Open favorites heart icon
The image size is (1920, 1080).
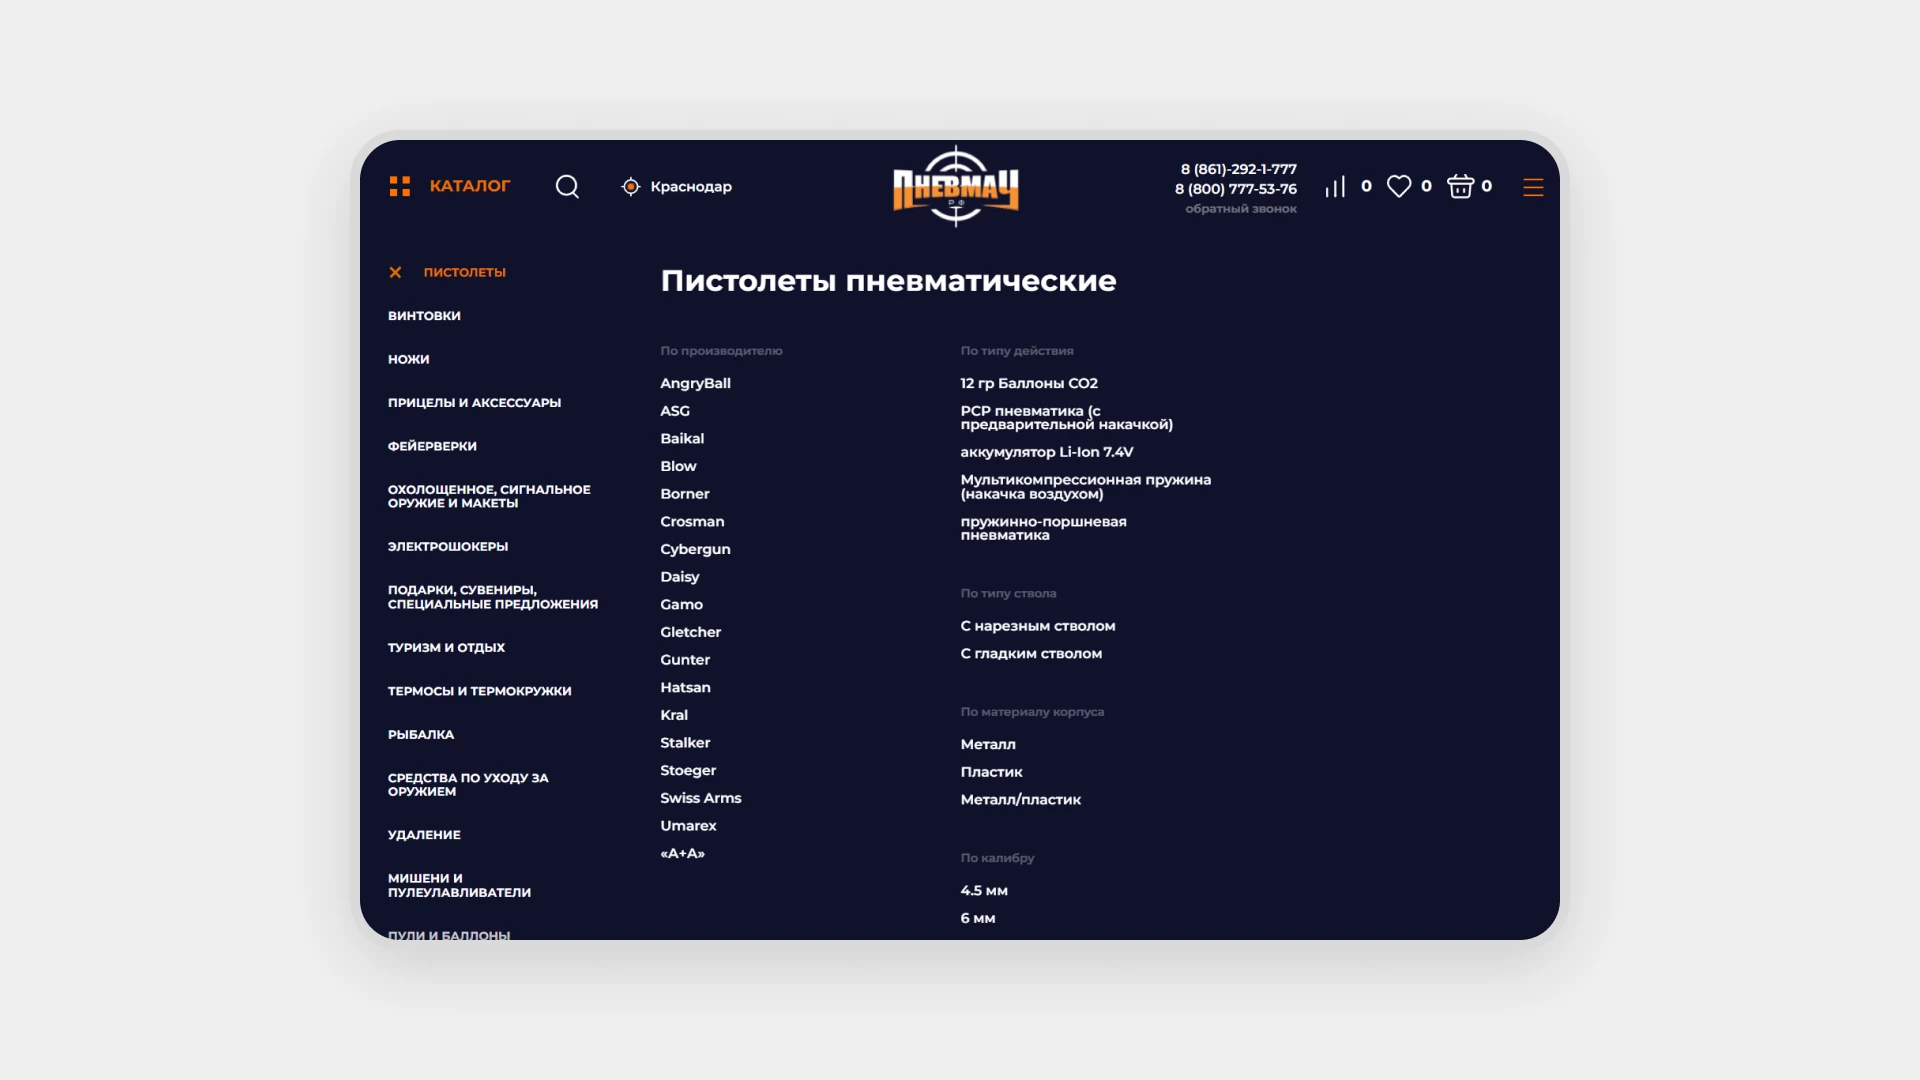pyautogui.click(x=1399, y=187)
